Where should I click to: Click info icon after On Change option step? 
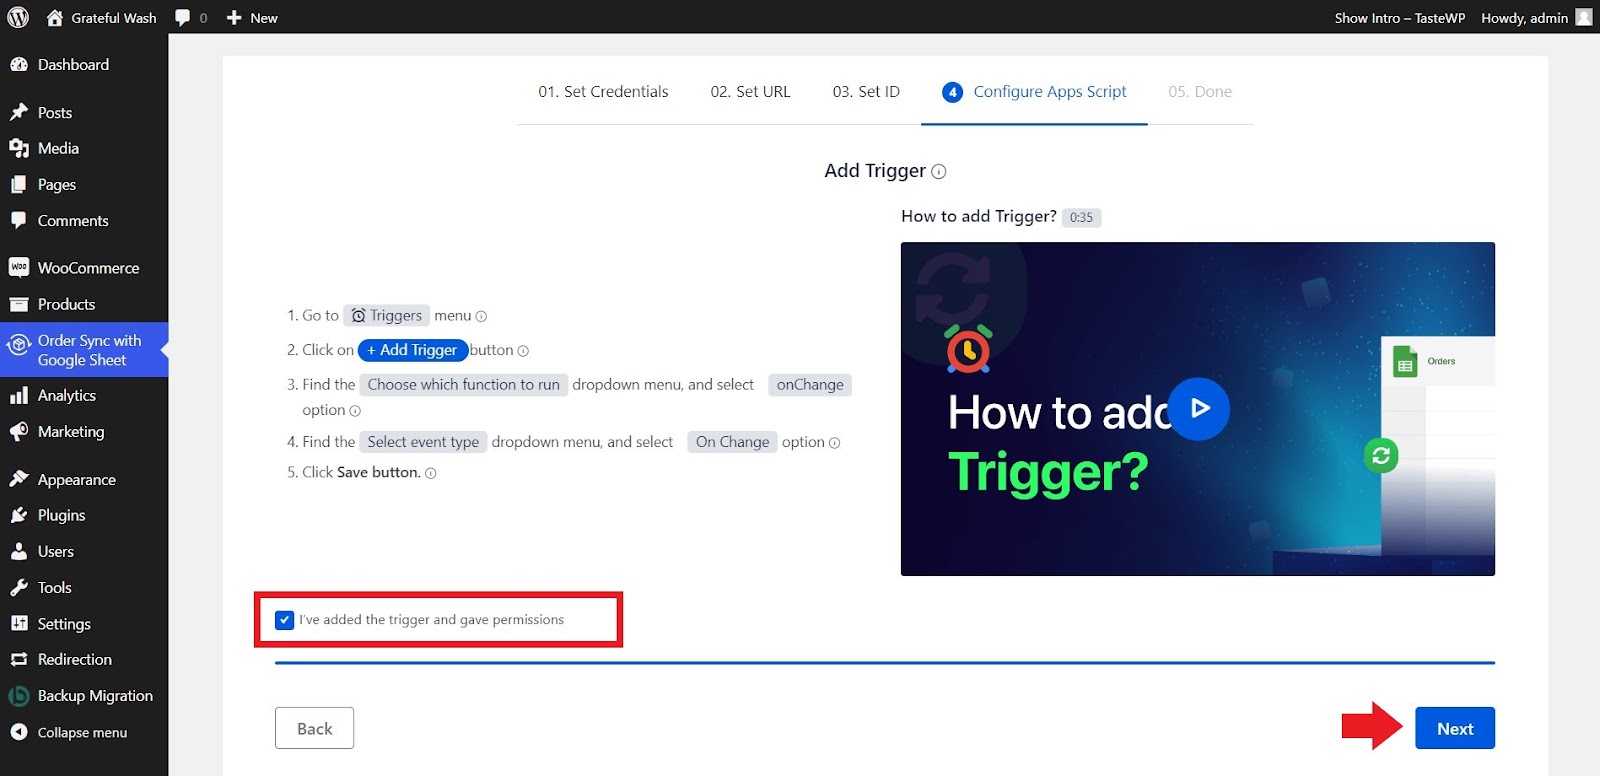coord(835,443)
